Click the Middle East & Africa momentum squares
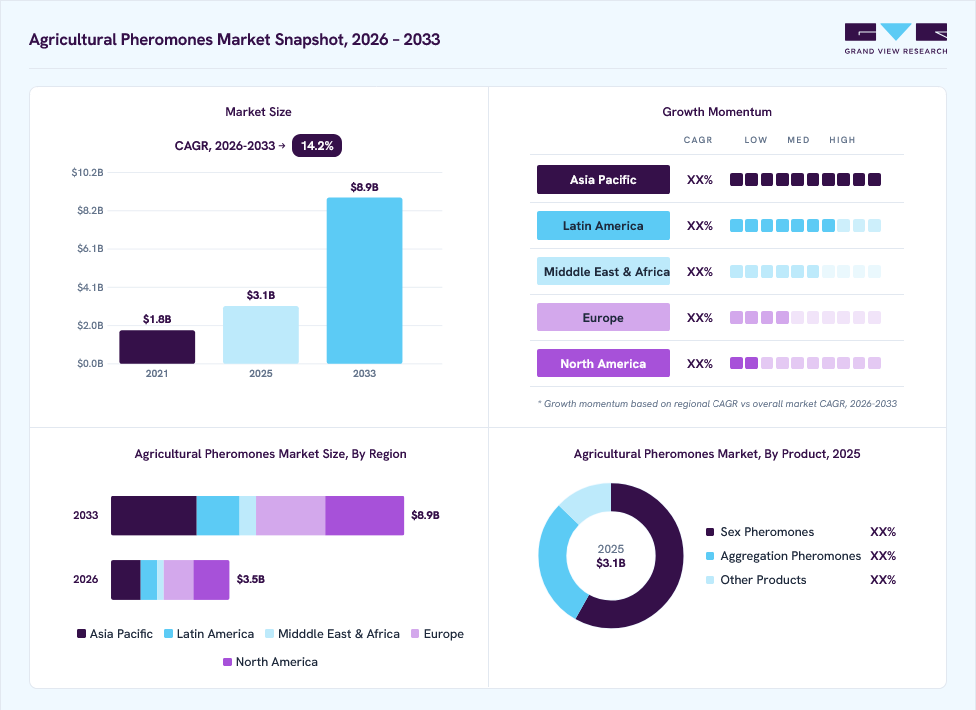The height and width of the screenshot is (710, 976). [x=805, y=272]
